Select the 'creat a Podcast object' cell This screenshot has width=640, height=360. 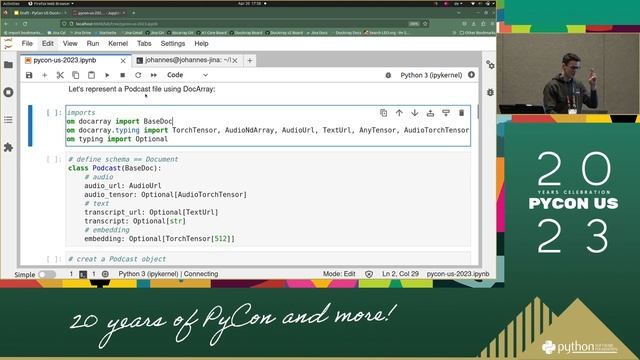point(268,259)
